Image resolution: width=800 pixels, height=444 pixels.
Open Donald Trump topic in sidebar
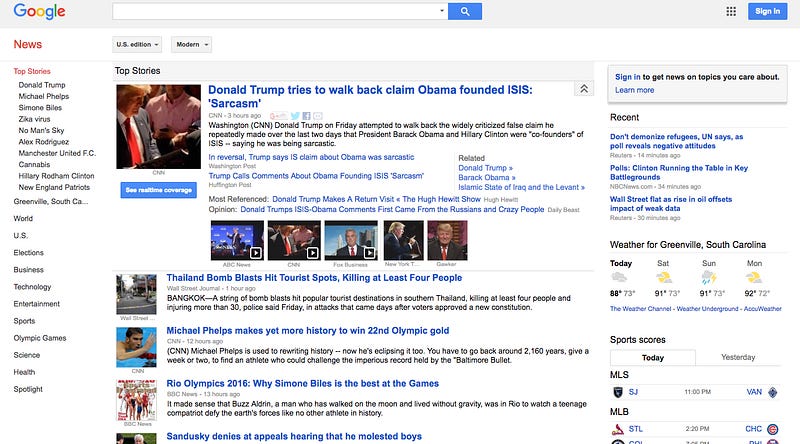[42, 85]
